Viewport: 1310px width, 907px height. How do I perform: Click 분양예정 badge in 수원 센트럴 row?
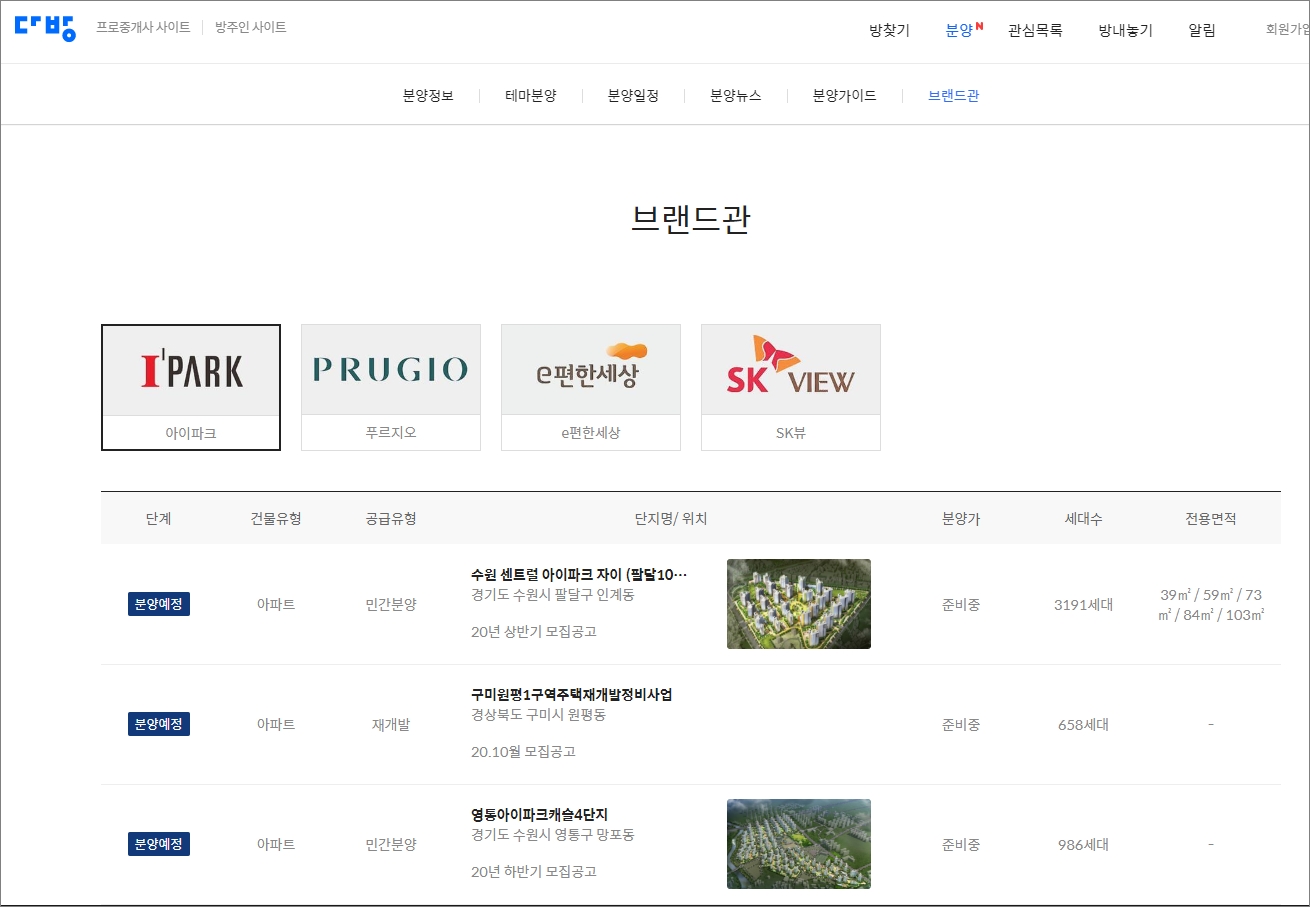pyautogui.click(x=159, y=604)
